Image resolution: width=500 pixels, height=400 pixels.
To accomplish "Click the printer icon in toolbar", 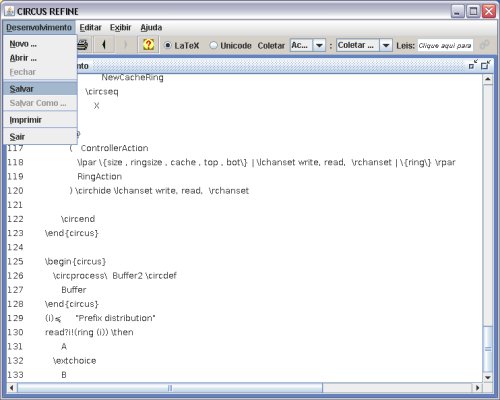I will [83, 45].
